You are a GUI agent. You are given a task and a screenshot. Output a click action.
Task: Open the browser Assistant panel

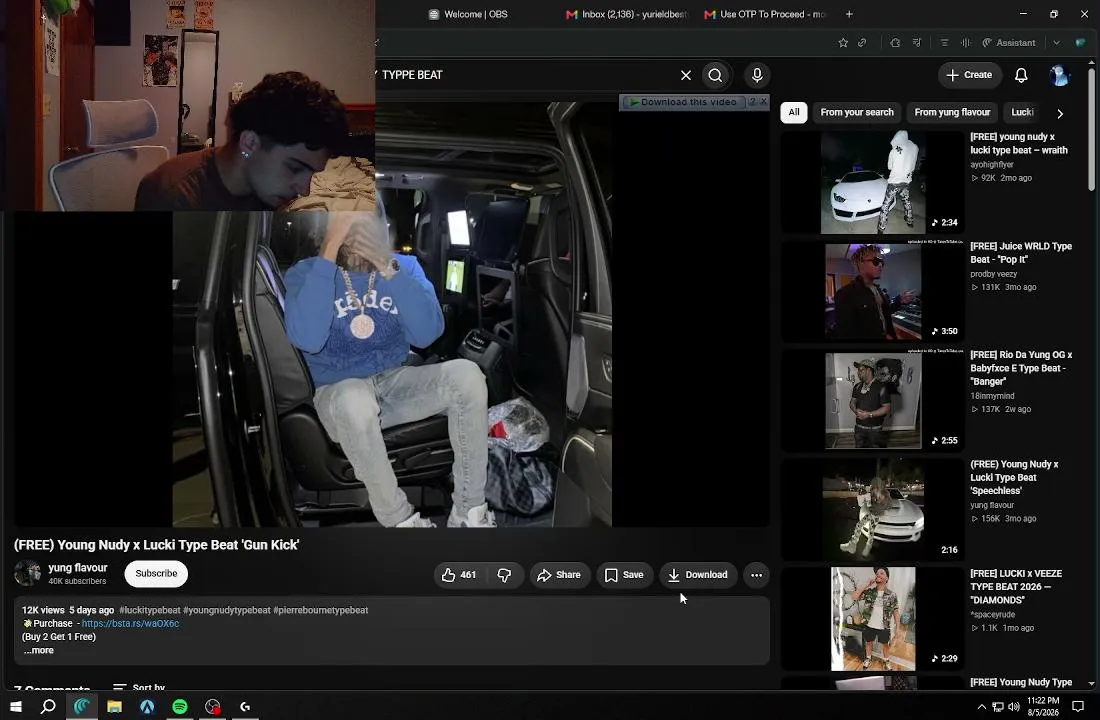click(x=1009, y=43)
